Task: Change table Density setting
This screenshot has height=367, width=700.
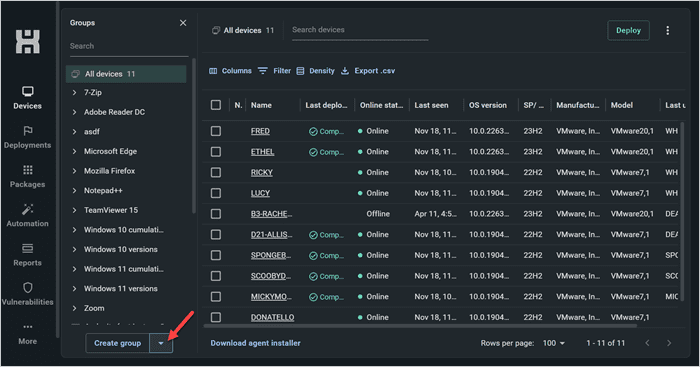Action: (316, 71)
